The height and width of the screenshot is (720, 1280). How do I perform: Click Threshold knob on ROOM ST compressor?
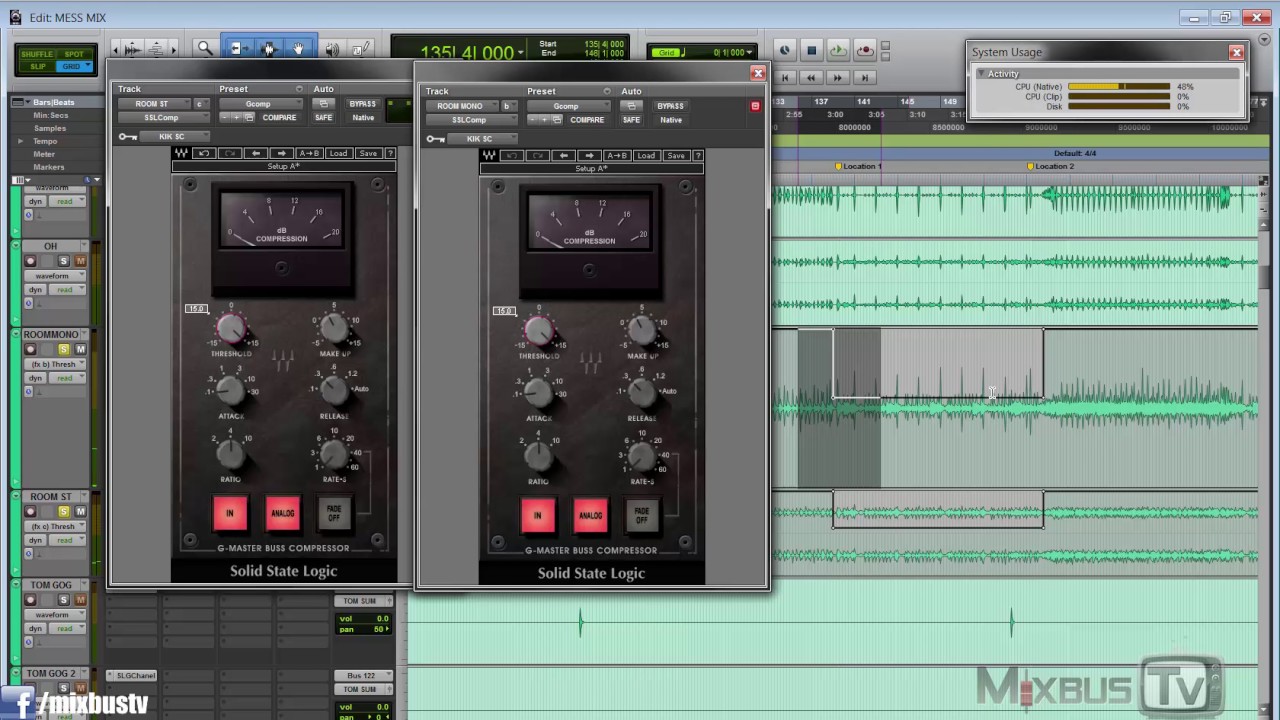tap(230, 327)
